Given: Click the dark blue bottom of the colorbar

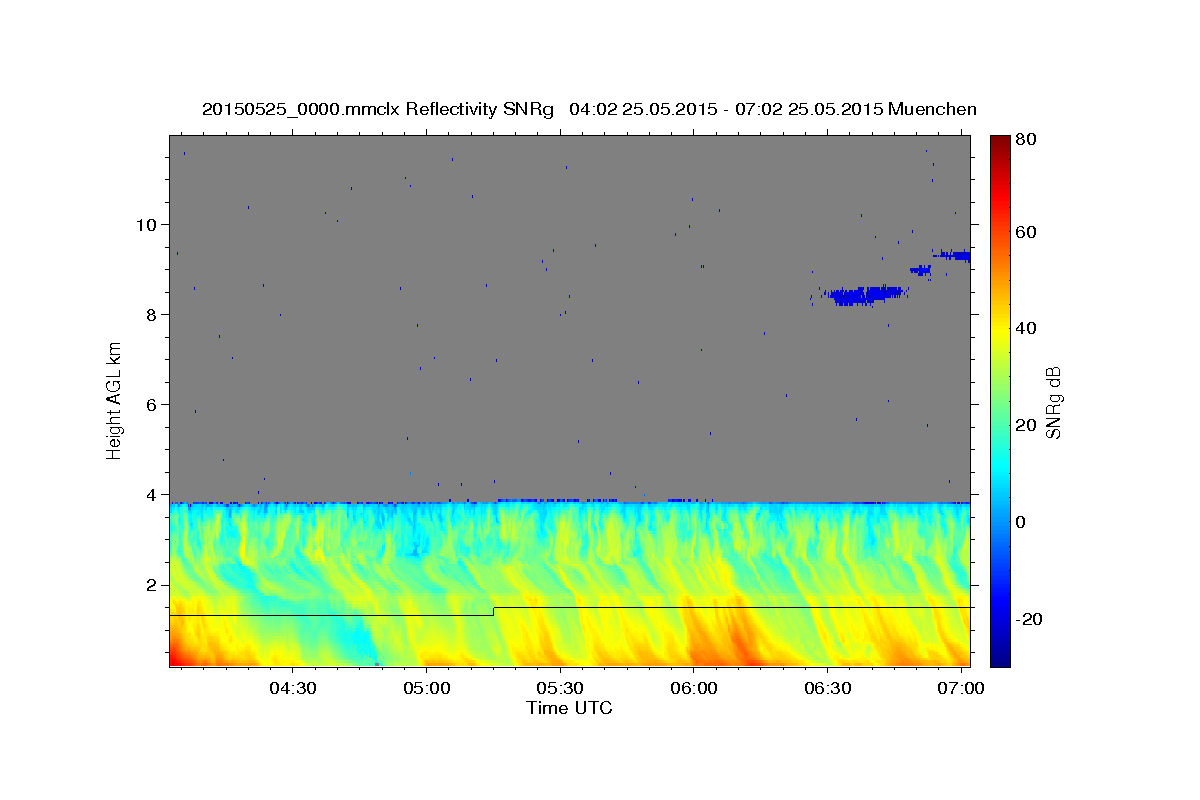Looking at the screenshot, I should click(1000, 655).
